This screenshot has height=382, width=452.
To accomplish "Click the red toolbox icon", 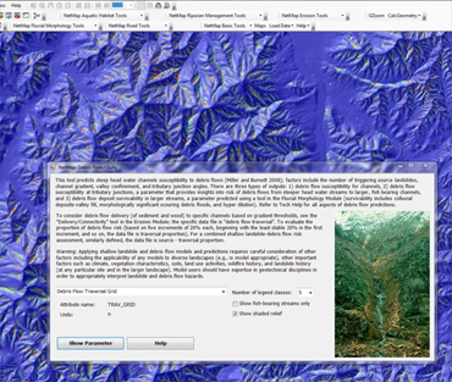I will pyautogui.click(x=17, y=15).
